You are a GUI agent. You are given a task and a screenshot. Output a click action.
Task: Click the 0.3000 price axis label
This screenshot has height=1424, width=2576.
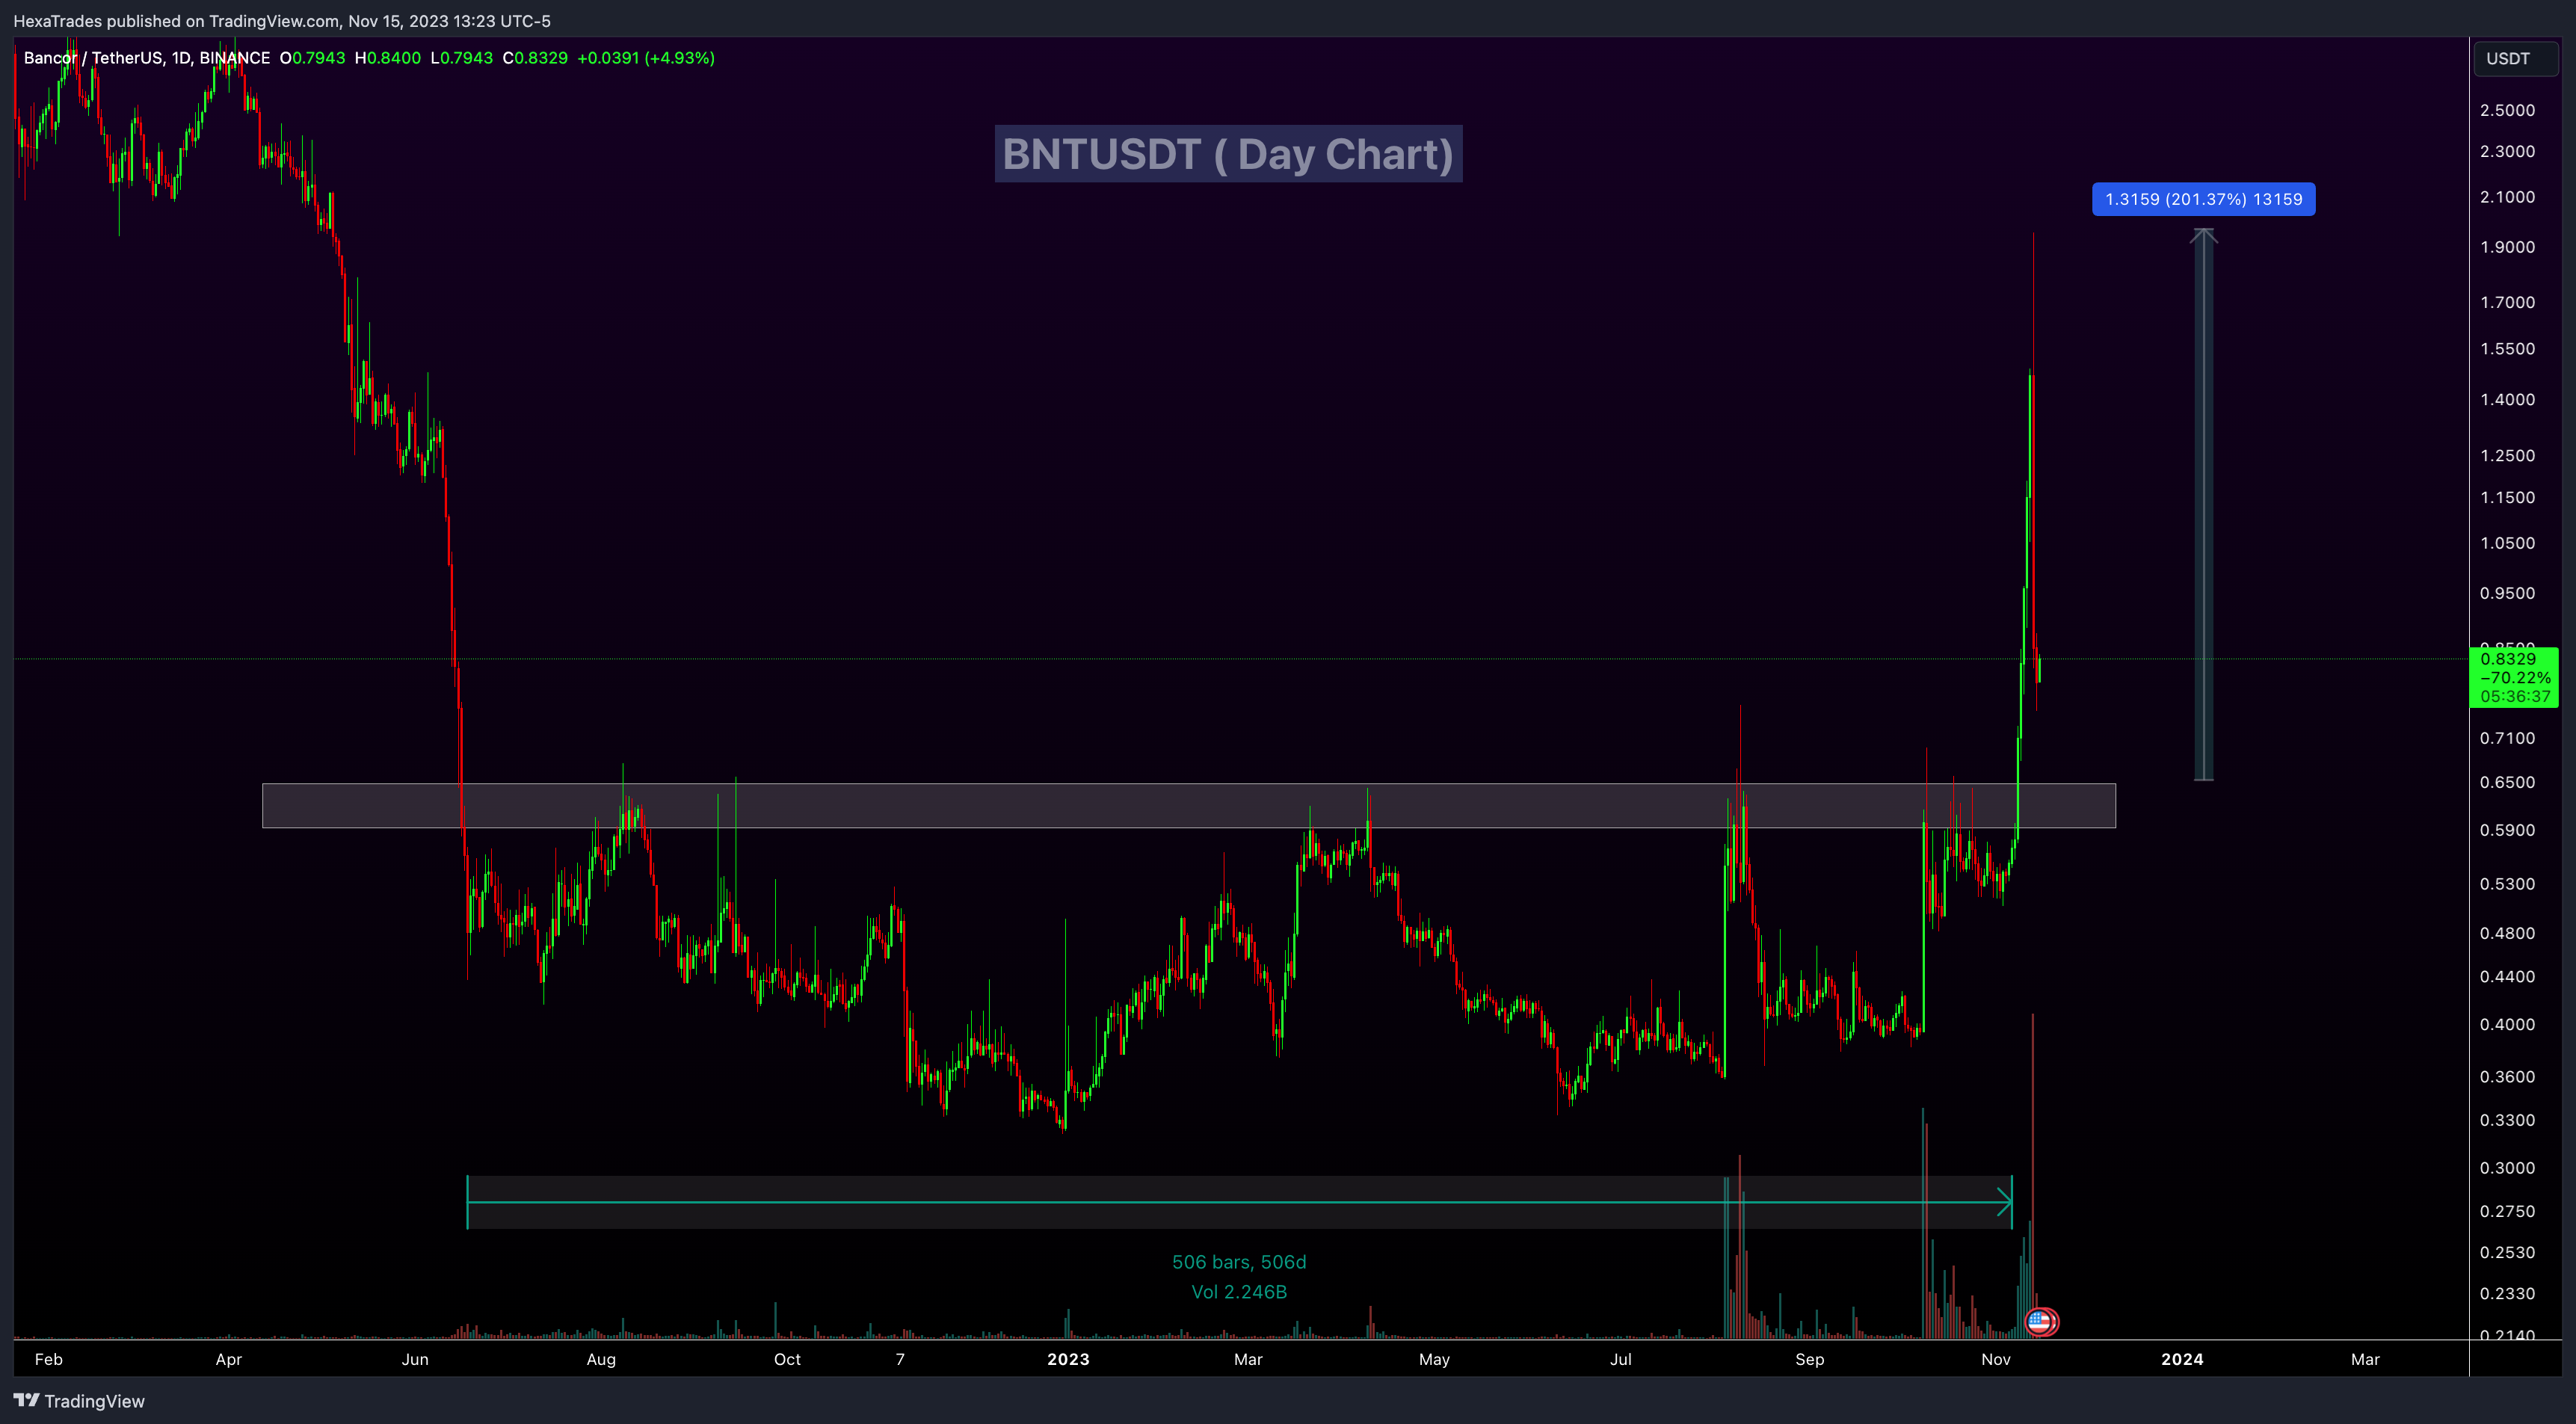tap(2507, 1168)
